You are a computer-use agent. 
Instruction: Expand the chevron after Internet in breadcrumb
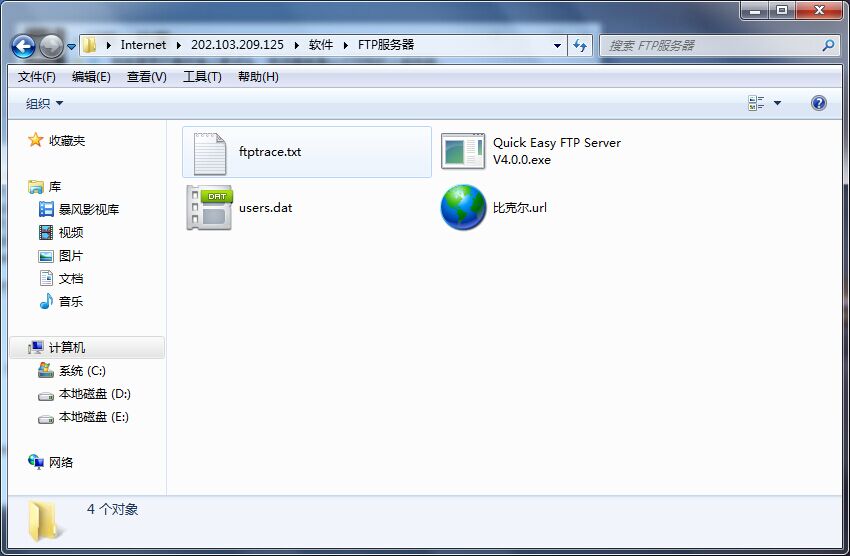click(178, 46)
